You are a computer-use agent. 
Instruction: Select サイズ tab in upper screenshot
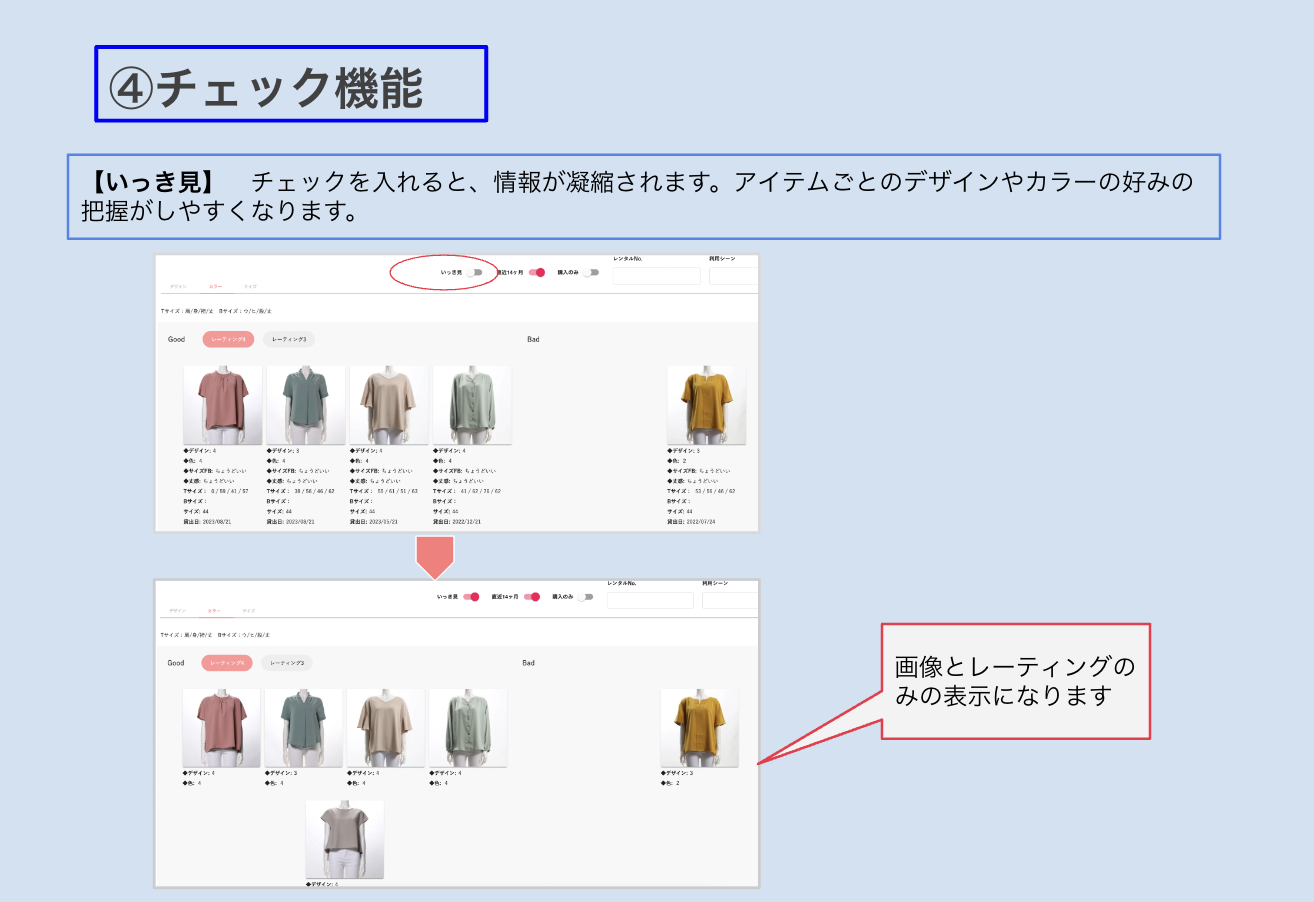click(x=251, y=286)
